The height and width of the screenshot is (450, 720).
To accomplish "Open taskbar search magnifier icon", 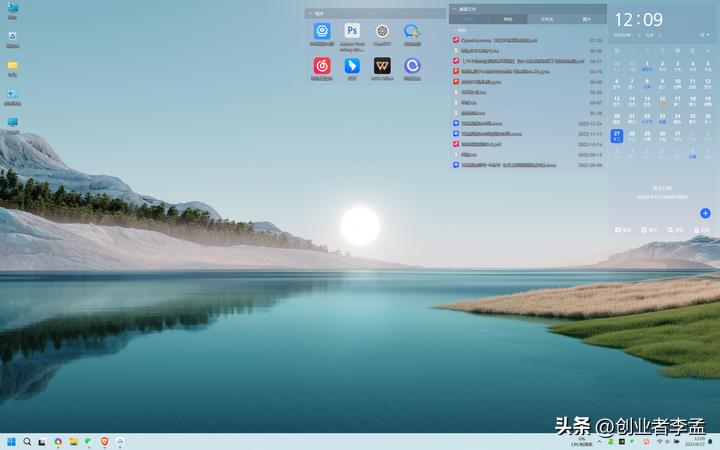I will tap(27, 441).
